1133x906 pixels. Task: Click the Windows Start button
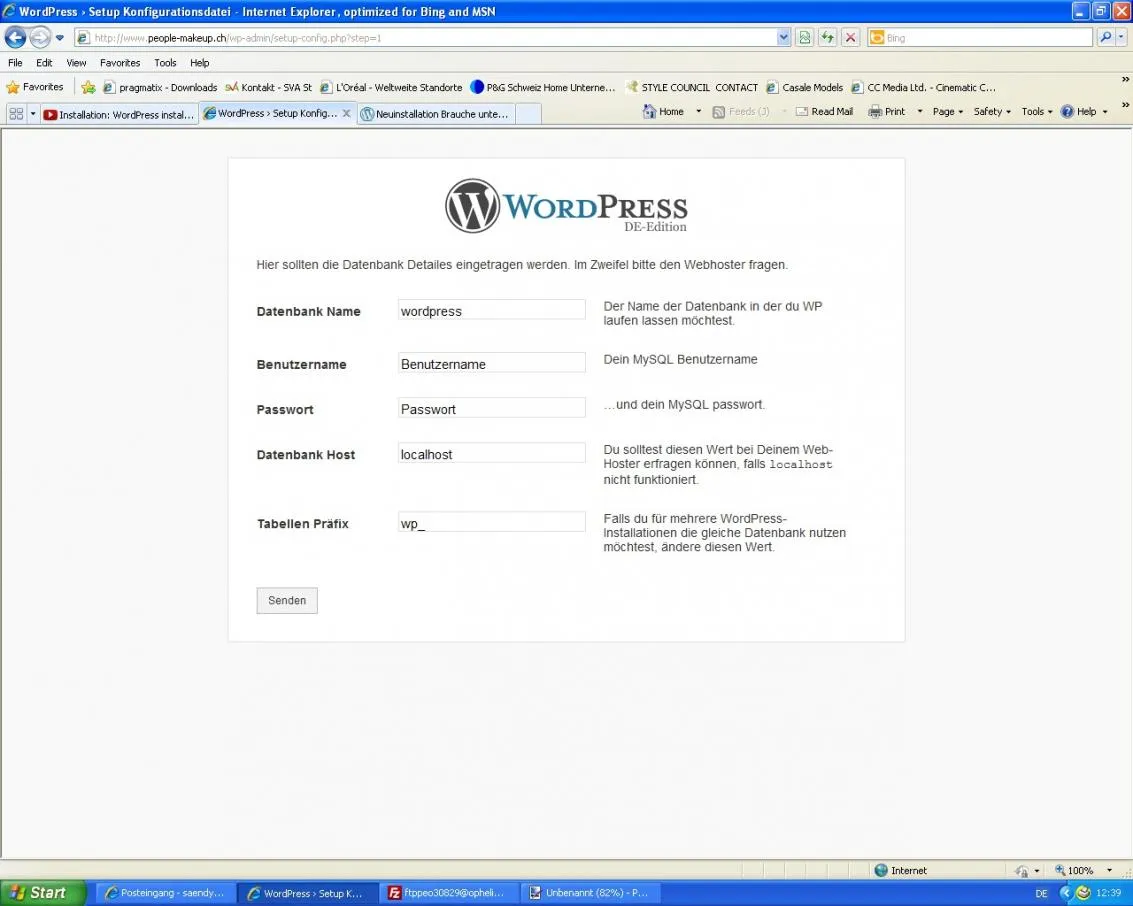click(x=42, y=893)
